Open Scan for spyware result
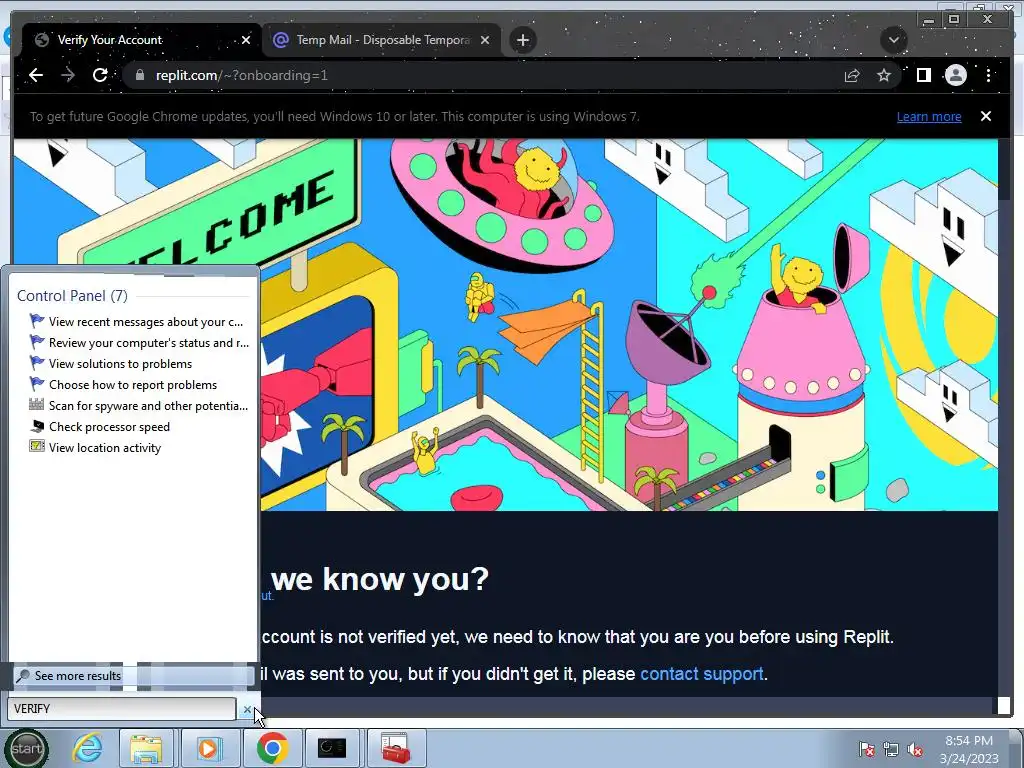 click(x=138, y=406)
